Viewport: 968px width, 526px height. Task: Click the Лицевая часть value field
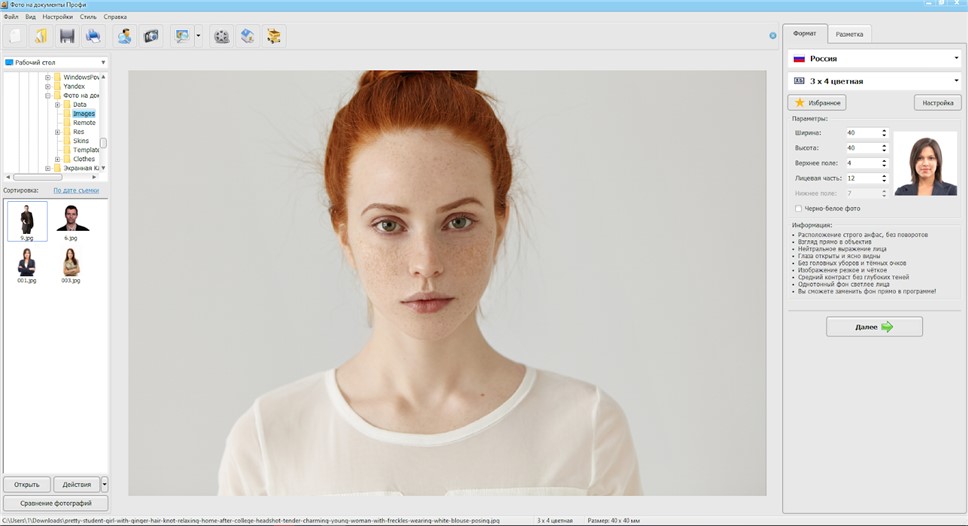click(862, 178)
